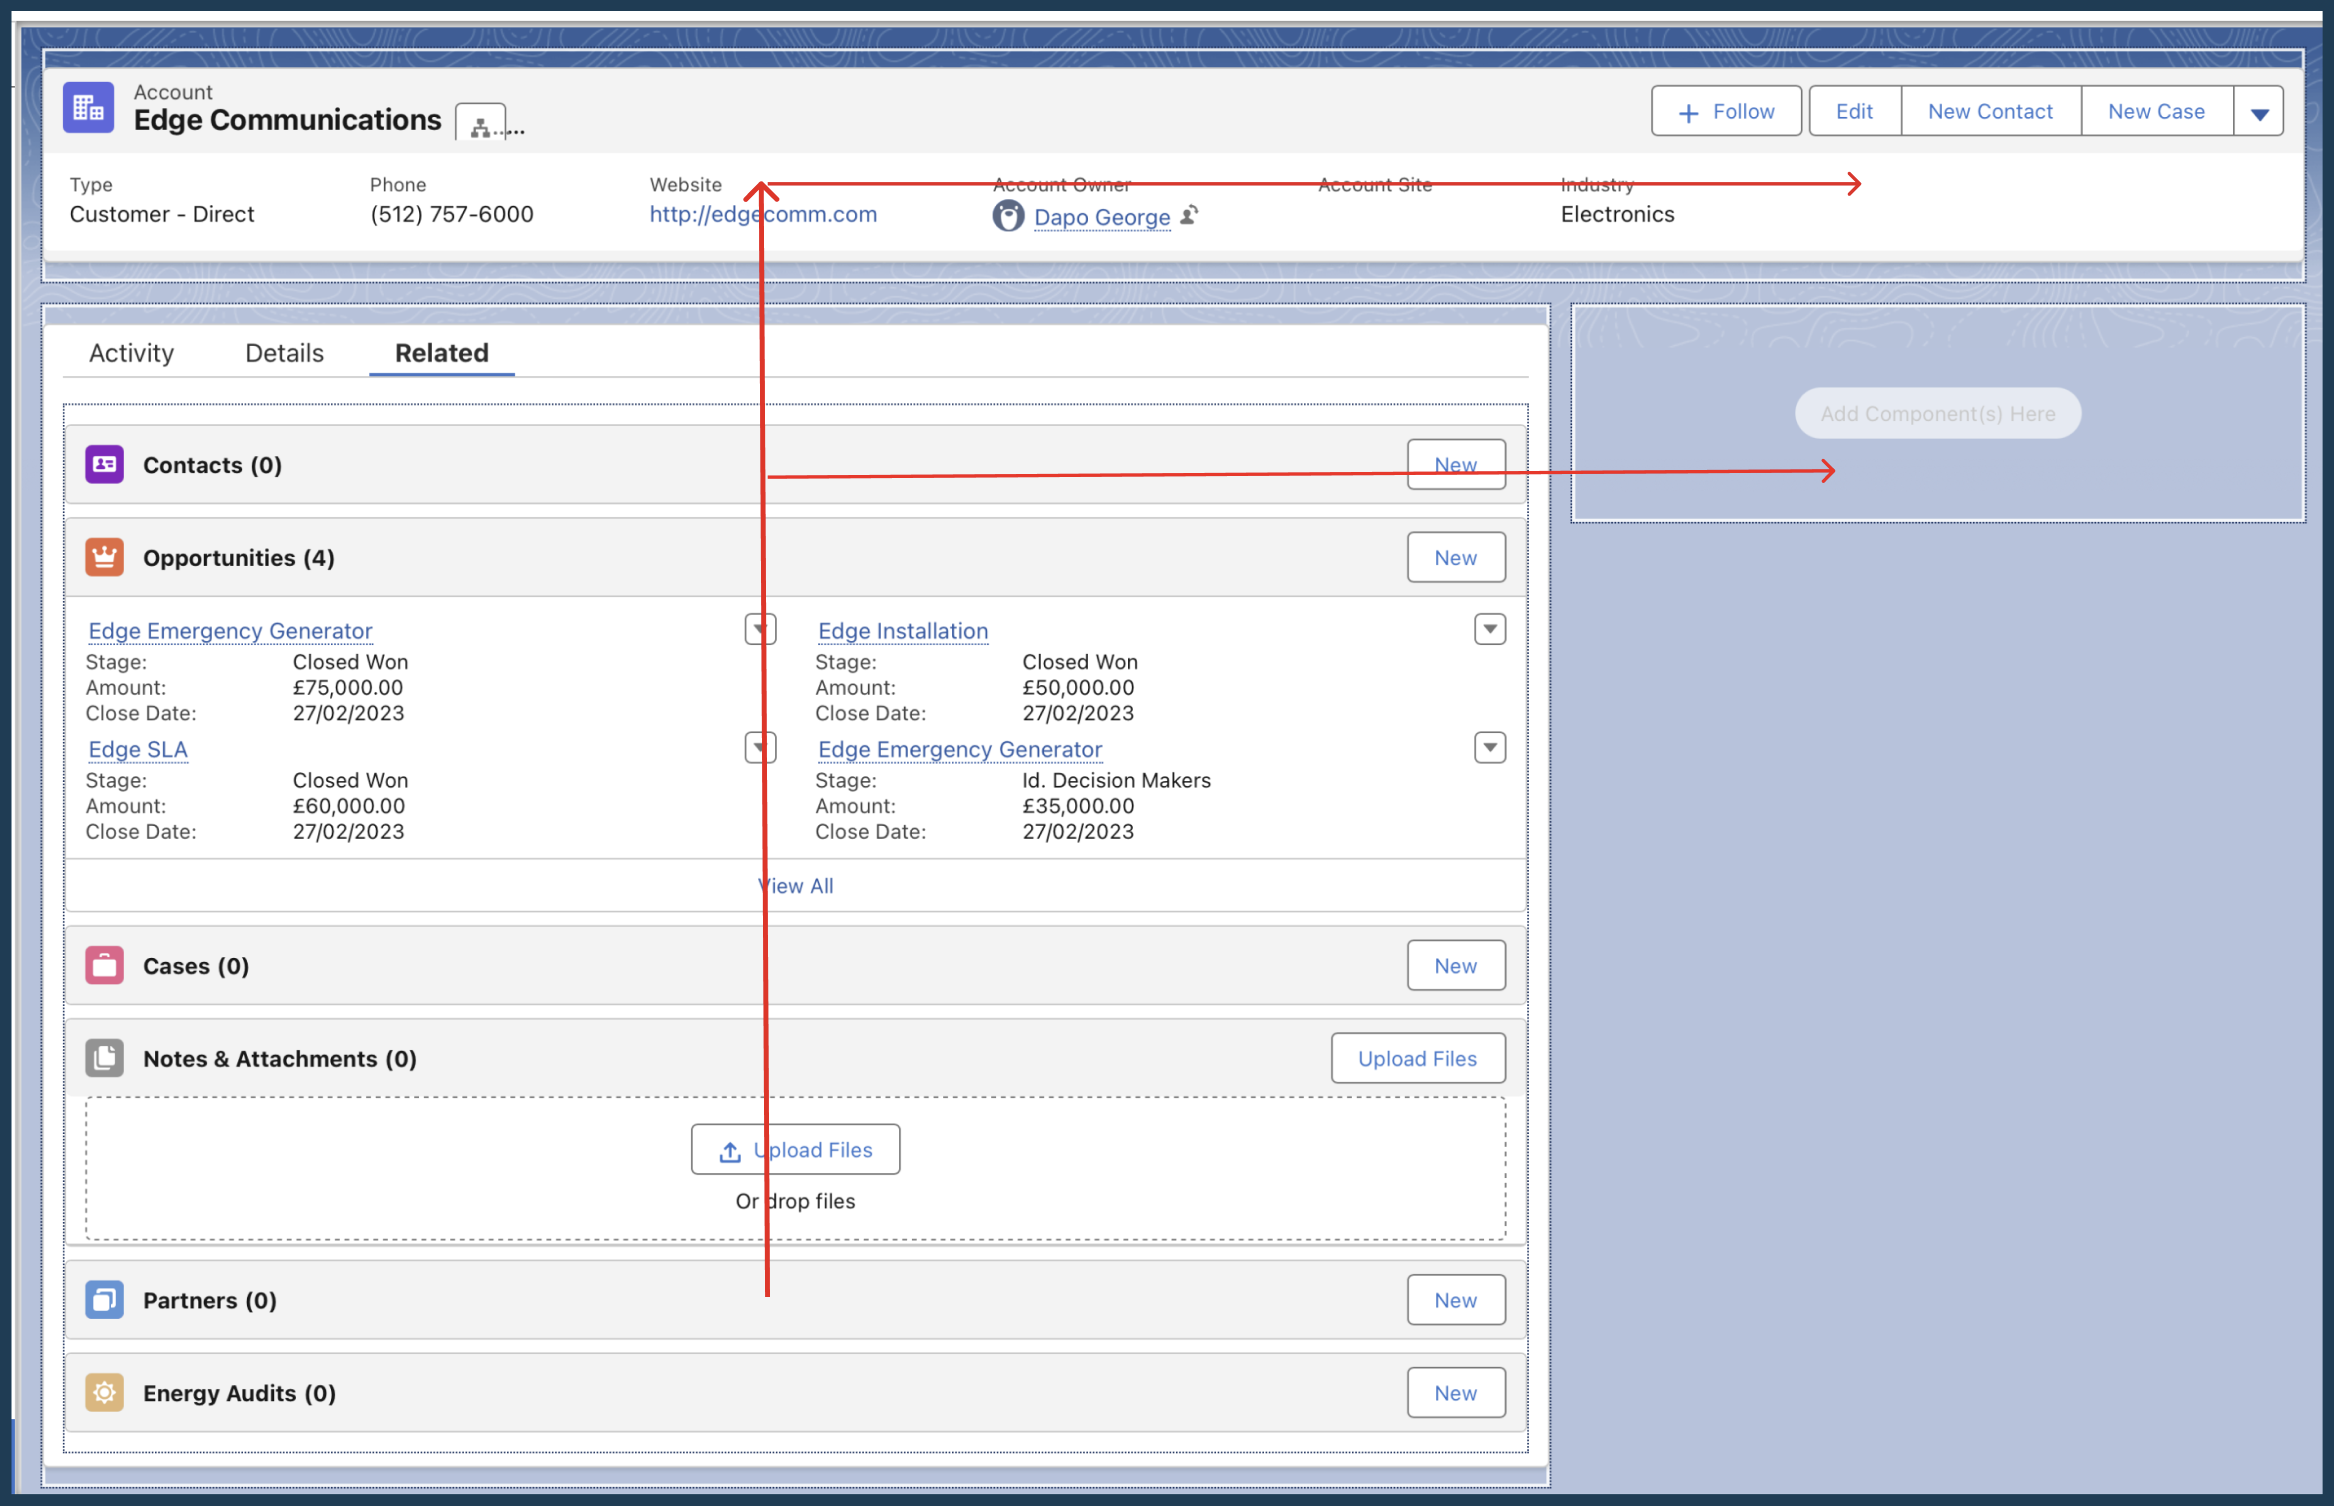Image resolution: width=2334 pixels, height=1506 pixels.
Task: Click the Cases briefcase icon
Action: coord(104,965)
